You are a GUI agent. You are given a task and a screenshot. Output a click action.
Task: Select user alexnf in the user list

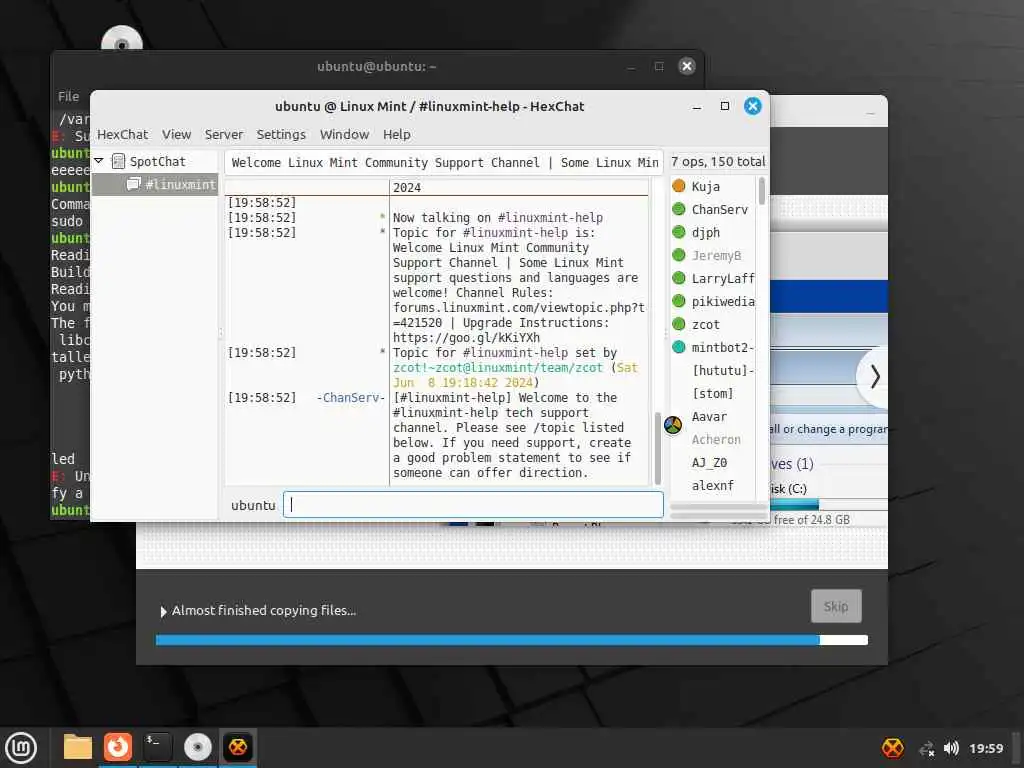[712, 485]
